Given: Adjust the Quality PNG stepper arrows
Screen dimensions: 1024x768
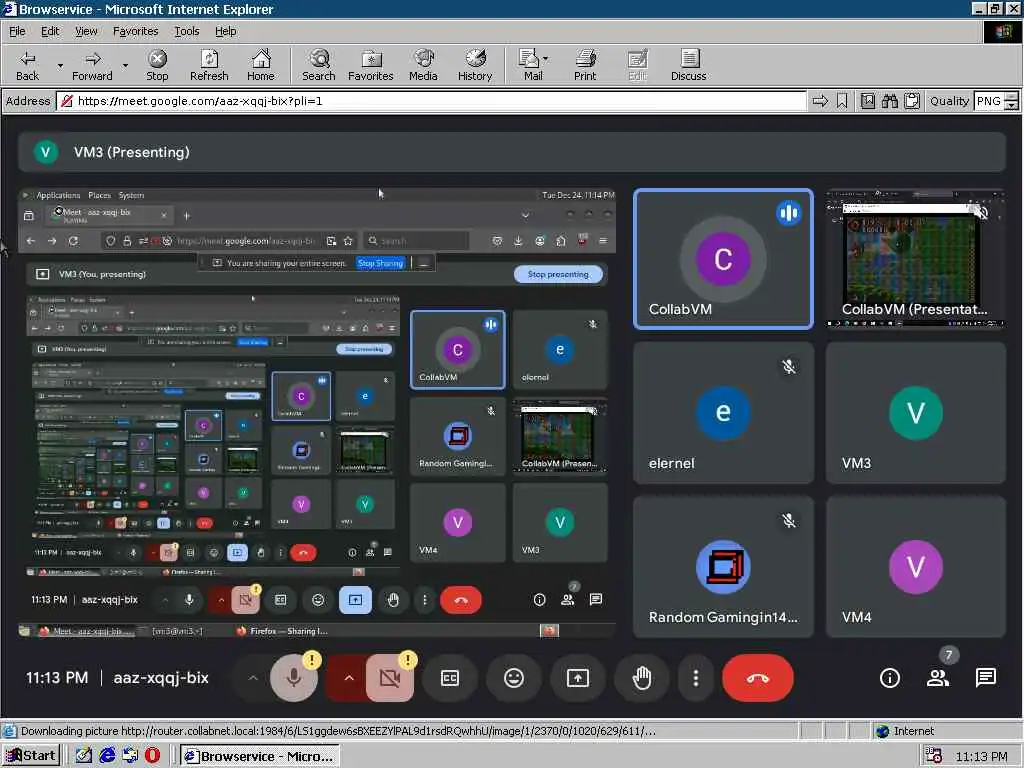Looking at the screenshot, I should (1011, 101).
